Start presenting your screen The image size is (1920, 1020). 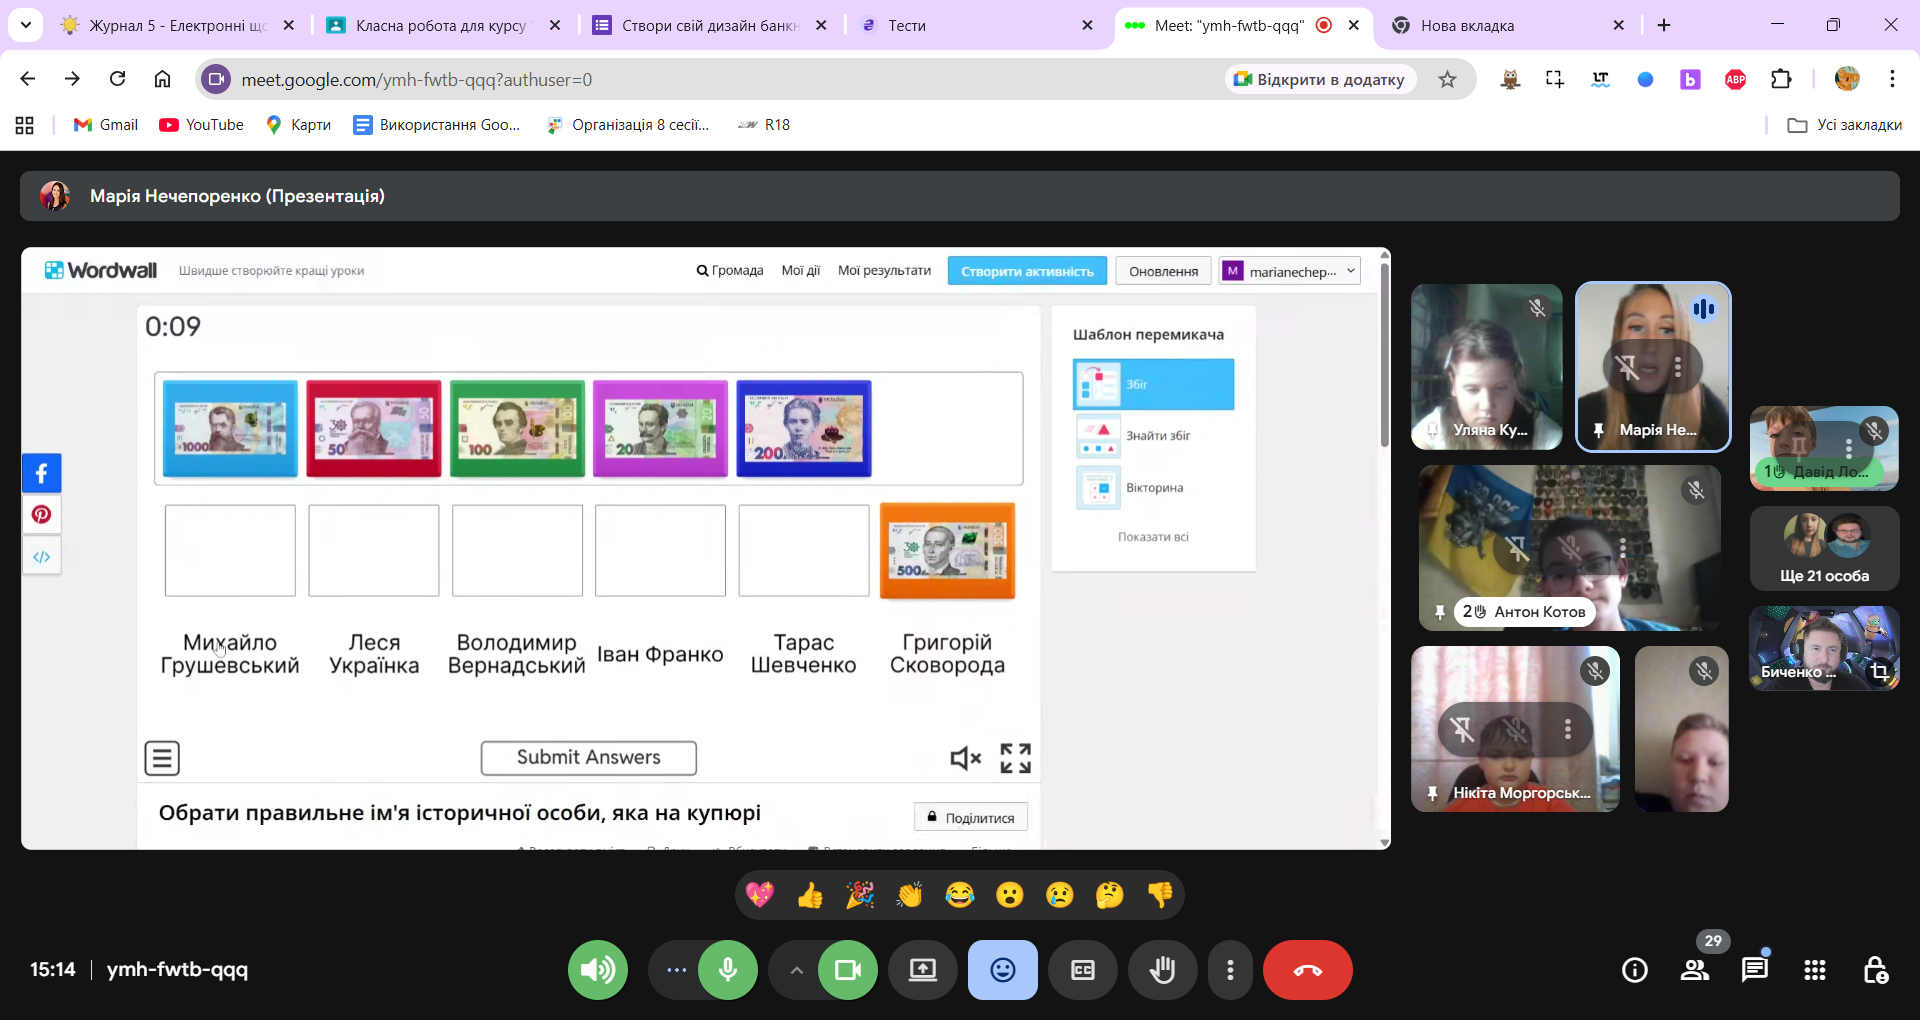coord(922,970)
